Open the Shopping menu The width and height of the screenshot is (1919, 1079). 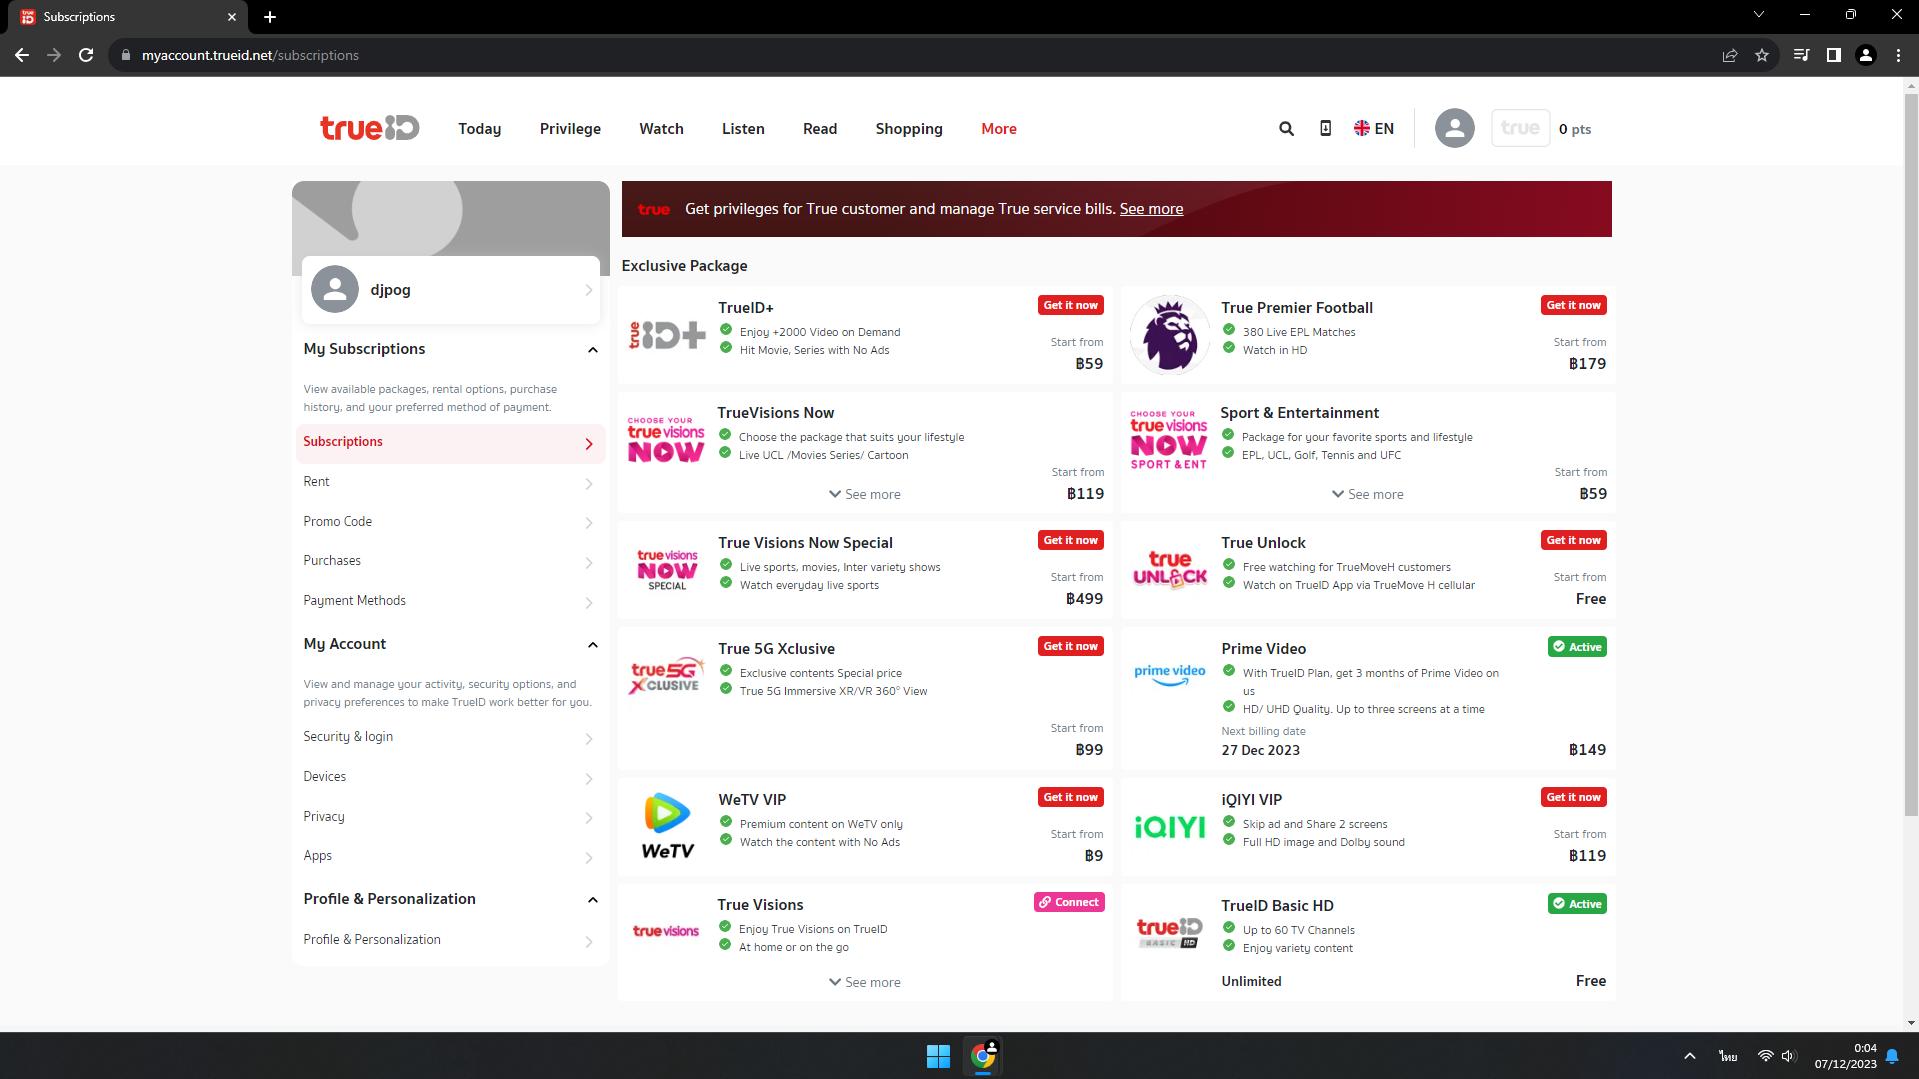tap(909, 128)
